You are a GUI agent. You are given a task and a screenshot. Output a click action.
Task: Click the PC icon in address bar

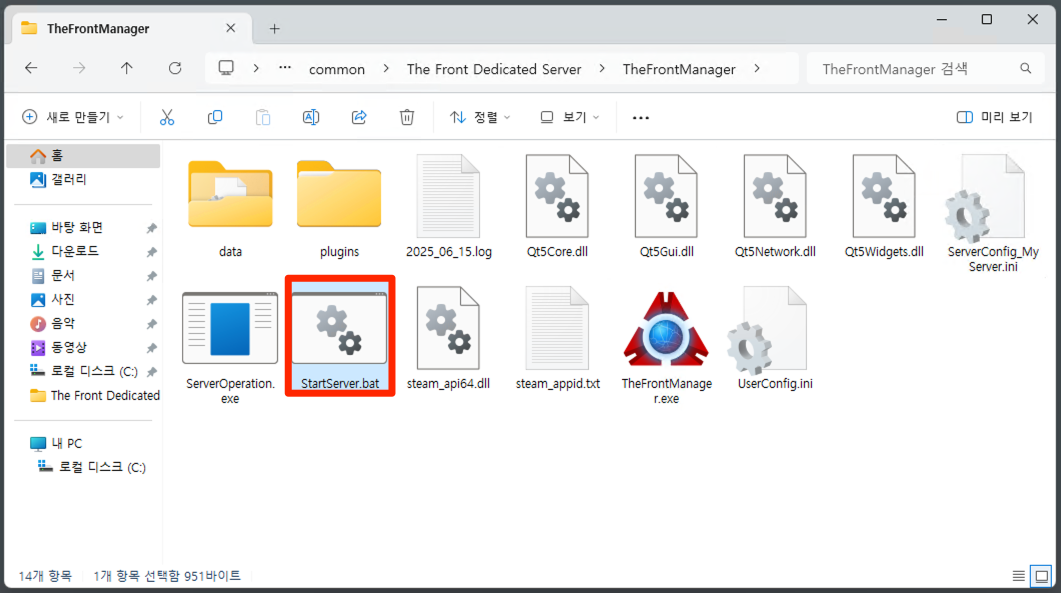226,68
